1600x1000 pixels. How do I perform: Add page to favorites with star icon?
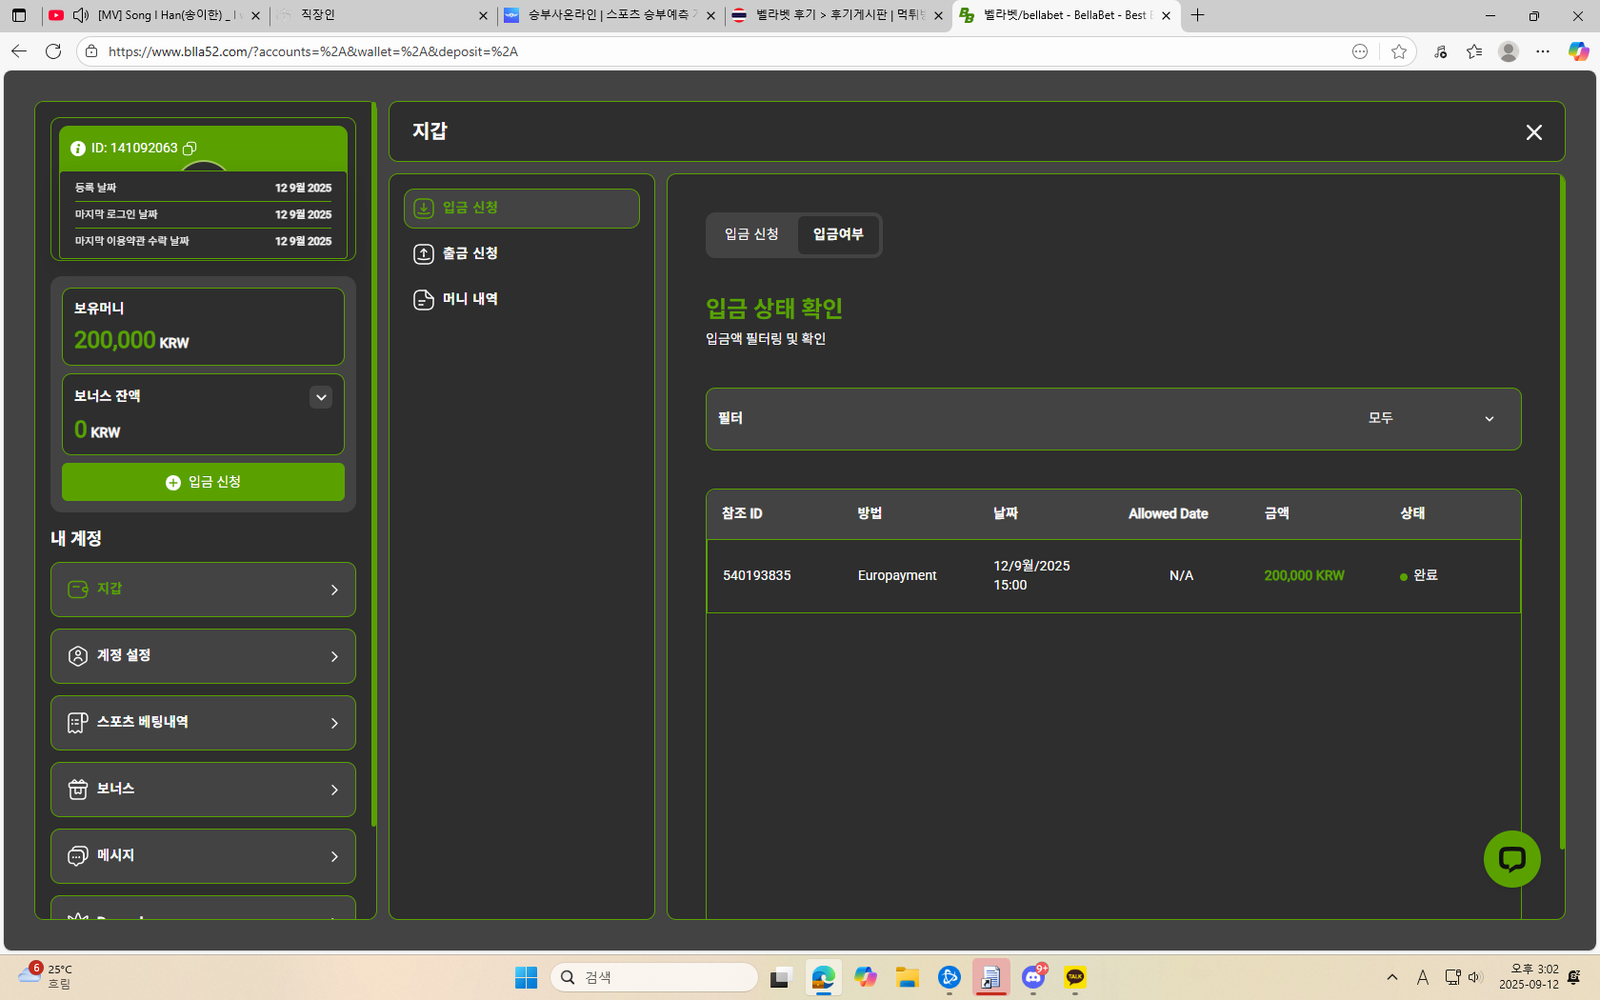(x=1398, y=52)
